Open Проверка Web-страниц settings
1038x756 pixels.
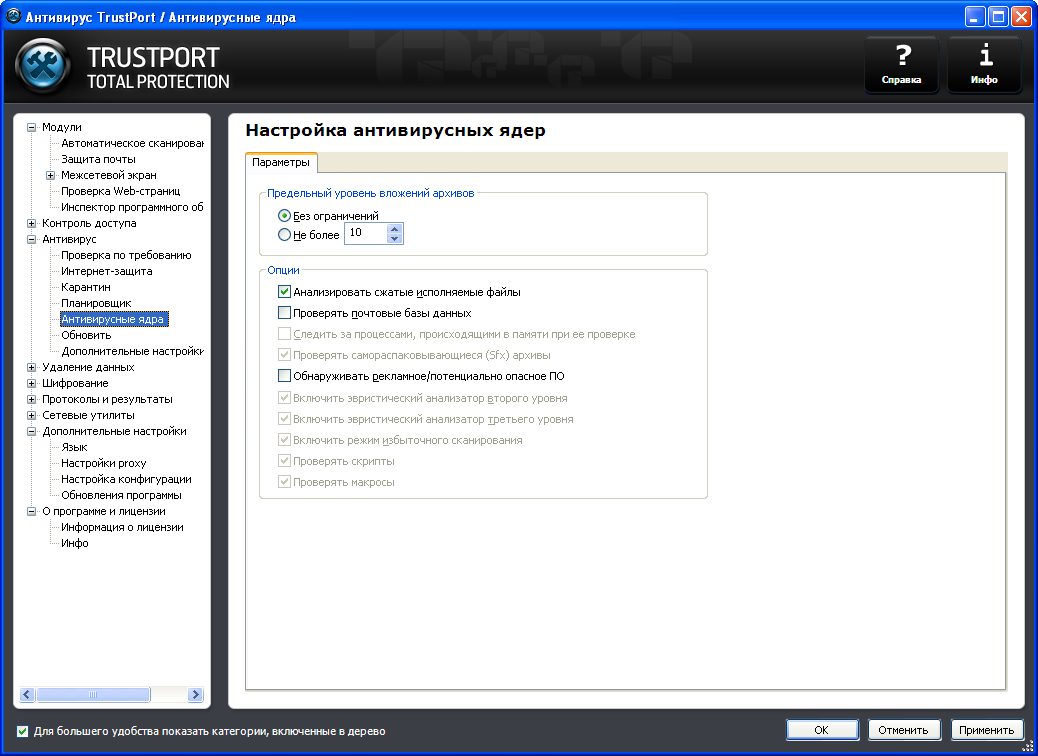pos(120,191)
